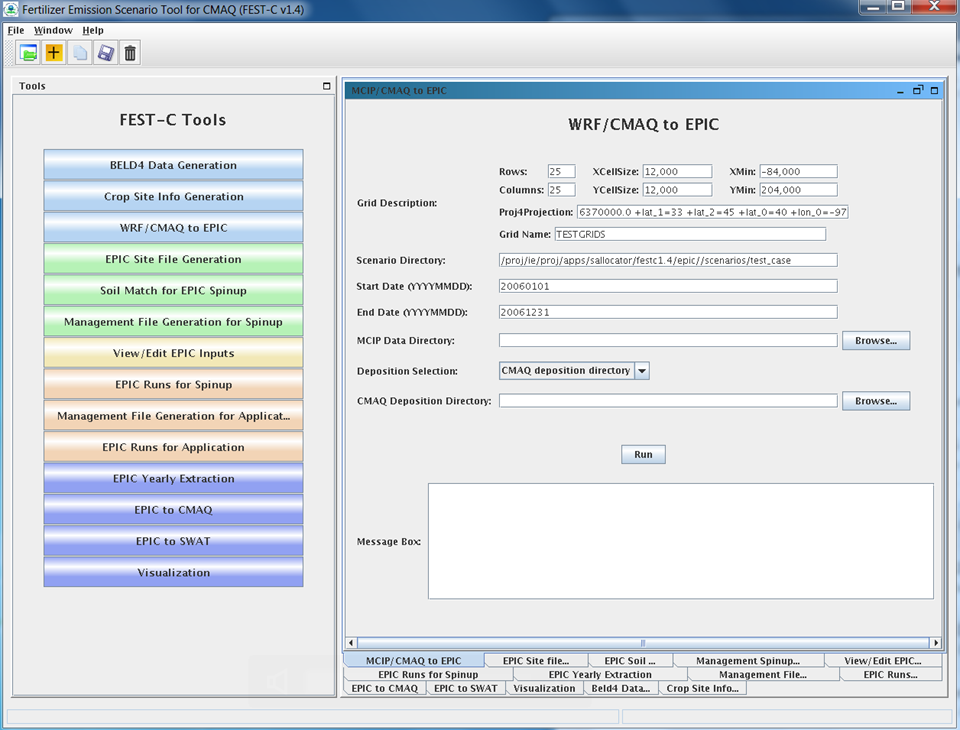
Task: Switch to the Visualization tab
Action: click(x=544, y=688)
